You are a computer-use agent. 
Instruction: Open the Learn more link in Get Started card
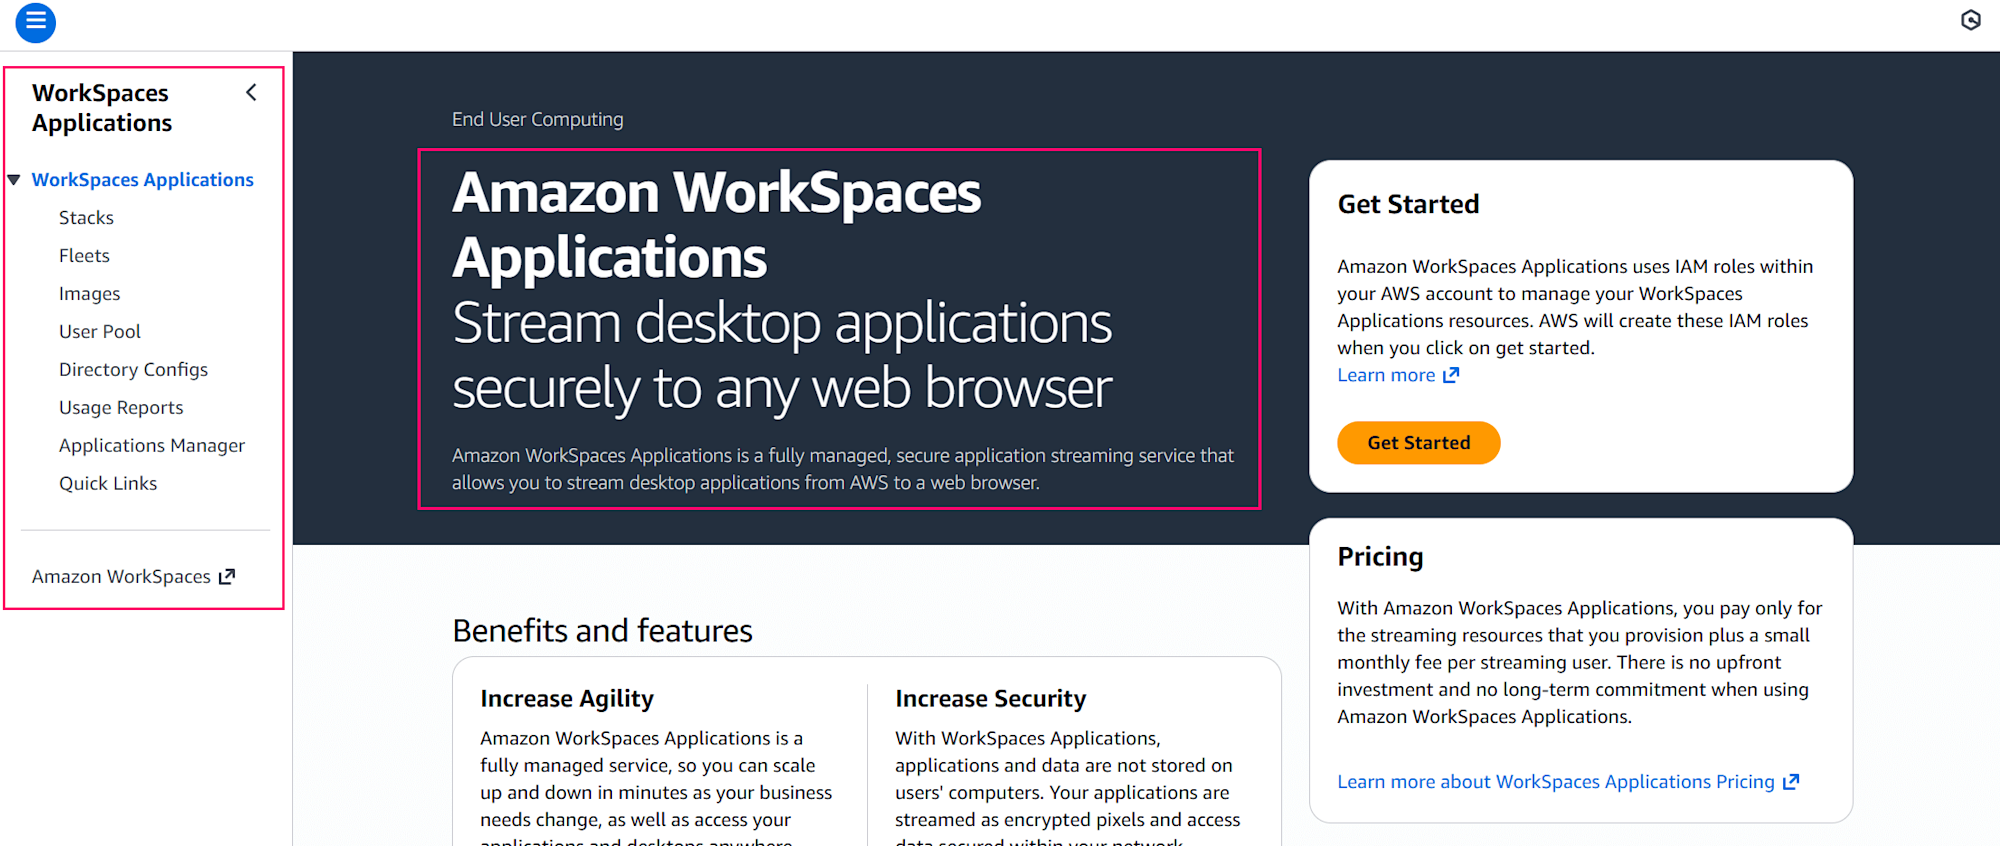pos(1387,374)
